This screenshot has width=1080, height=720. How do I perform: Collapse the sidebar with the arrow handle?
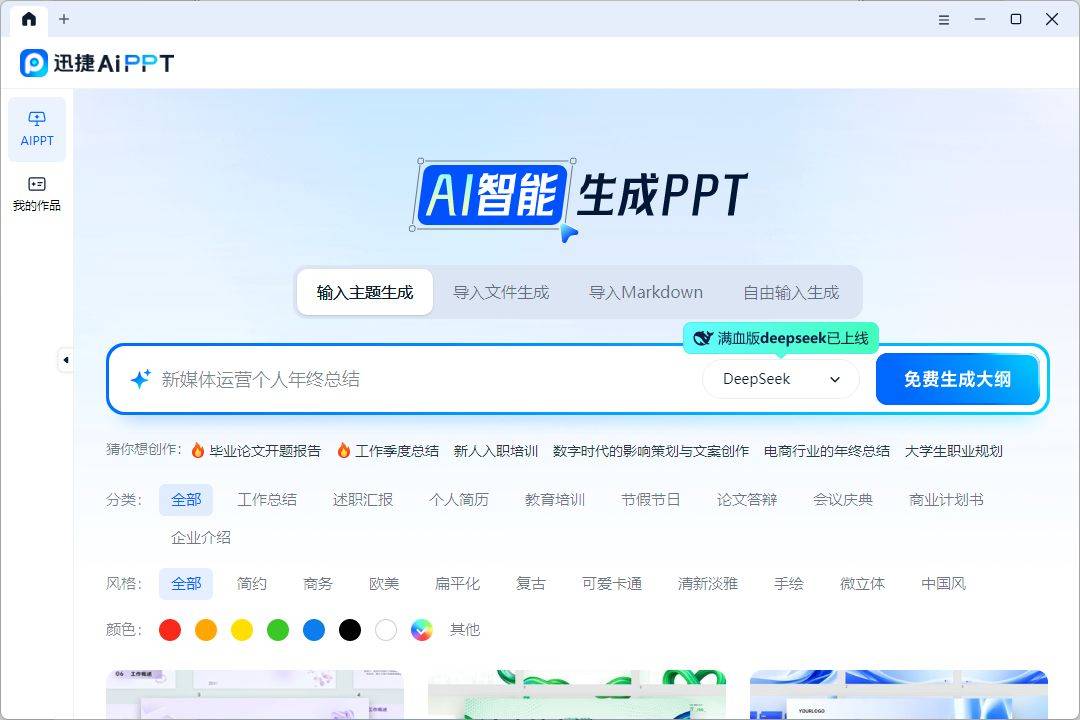[x=65, y=360]
